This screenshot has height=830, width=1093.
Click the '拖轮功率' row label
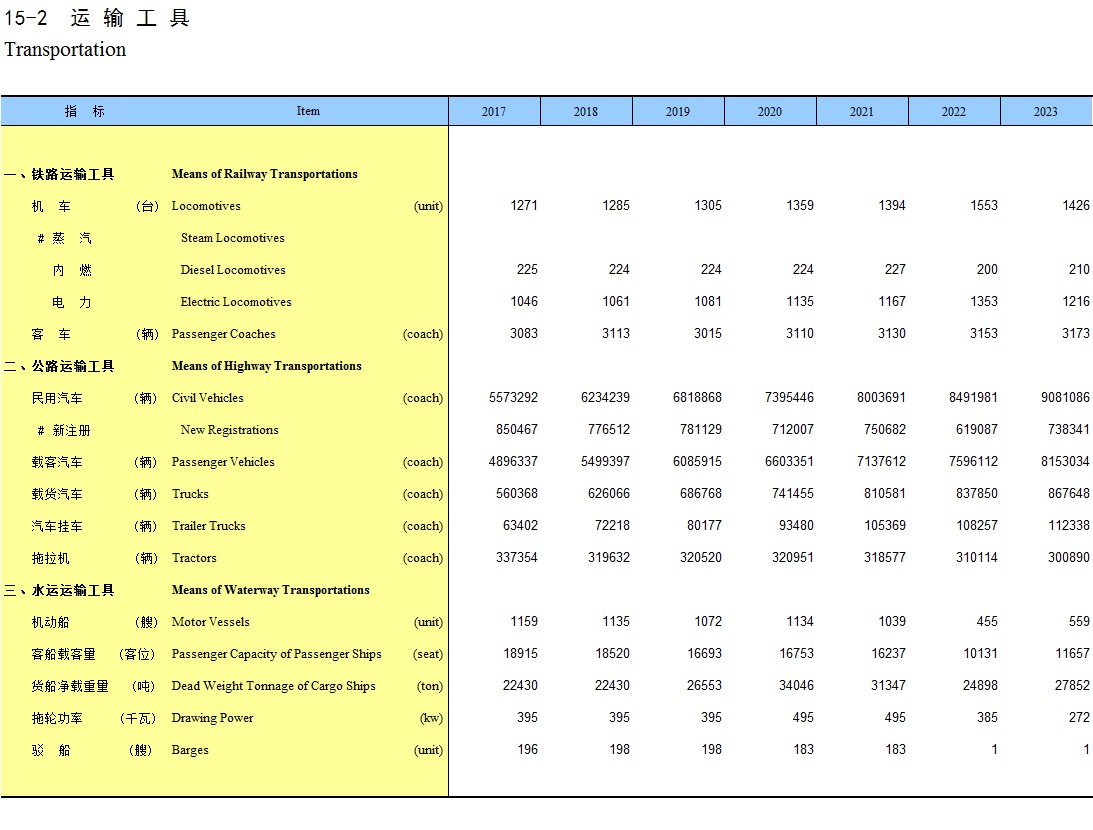(x=57, y=718)
